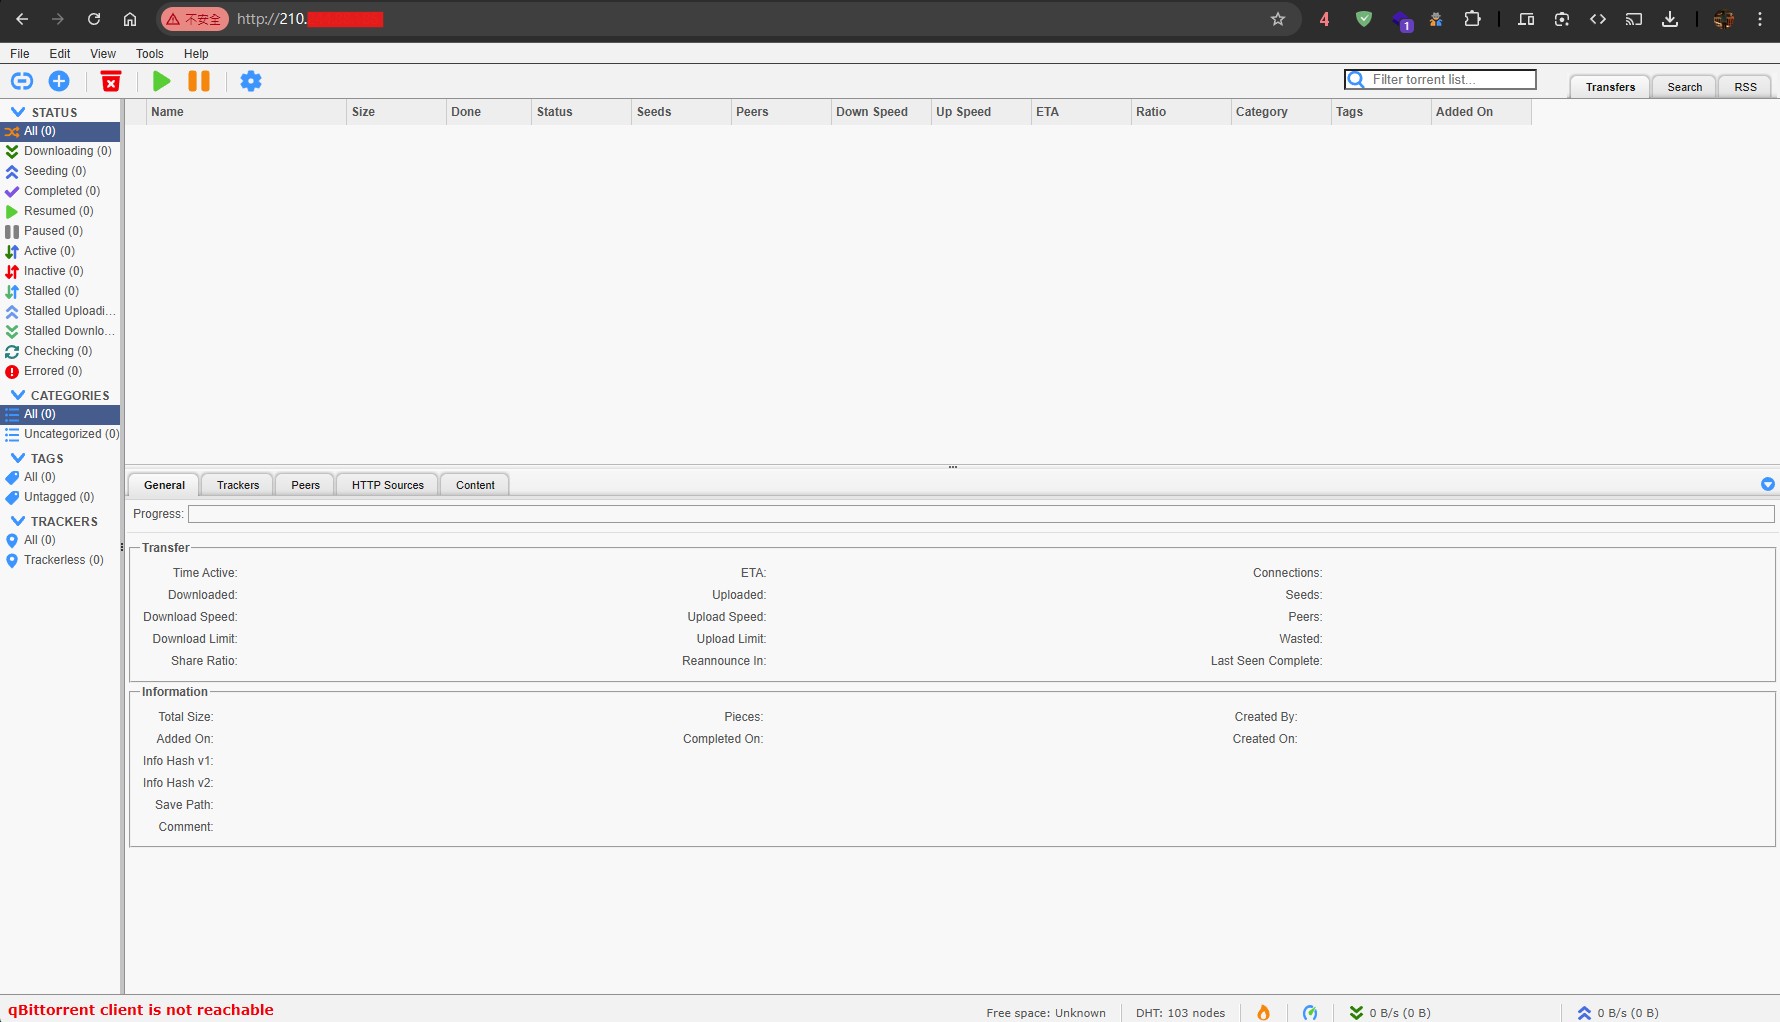Image resolution: width=1780 pixels, height=1022 pixels.
Task: Select the Stalled Downloading status filter
Action: [60, 331]
